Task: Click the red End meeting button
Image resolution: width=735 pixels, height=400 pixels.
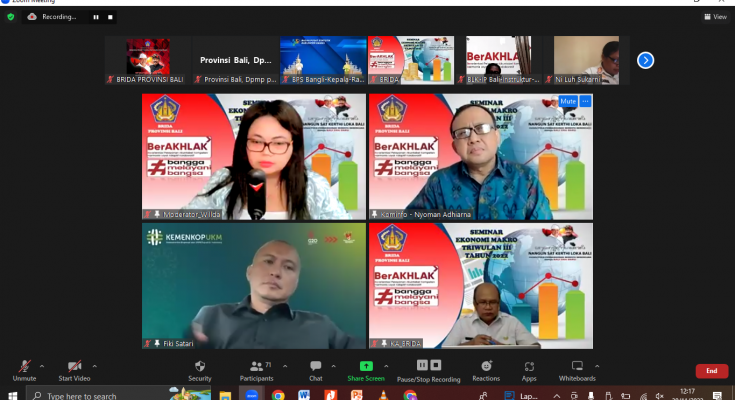Action: (x=712, y=370)
